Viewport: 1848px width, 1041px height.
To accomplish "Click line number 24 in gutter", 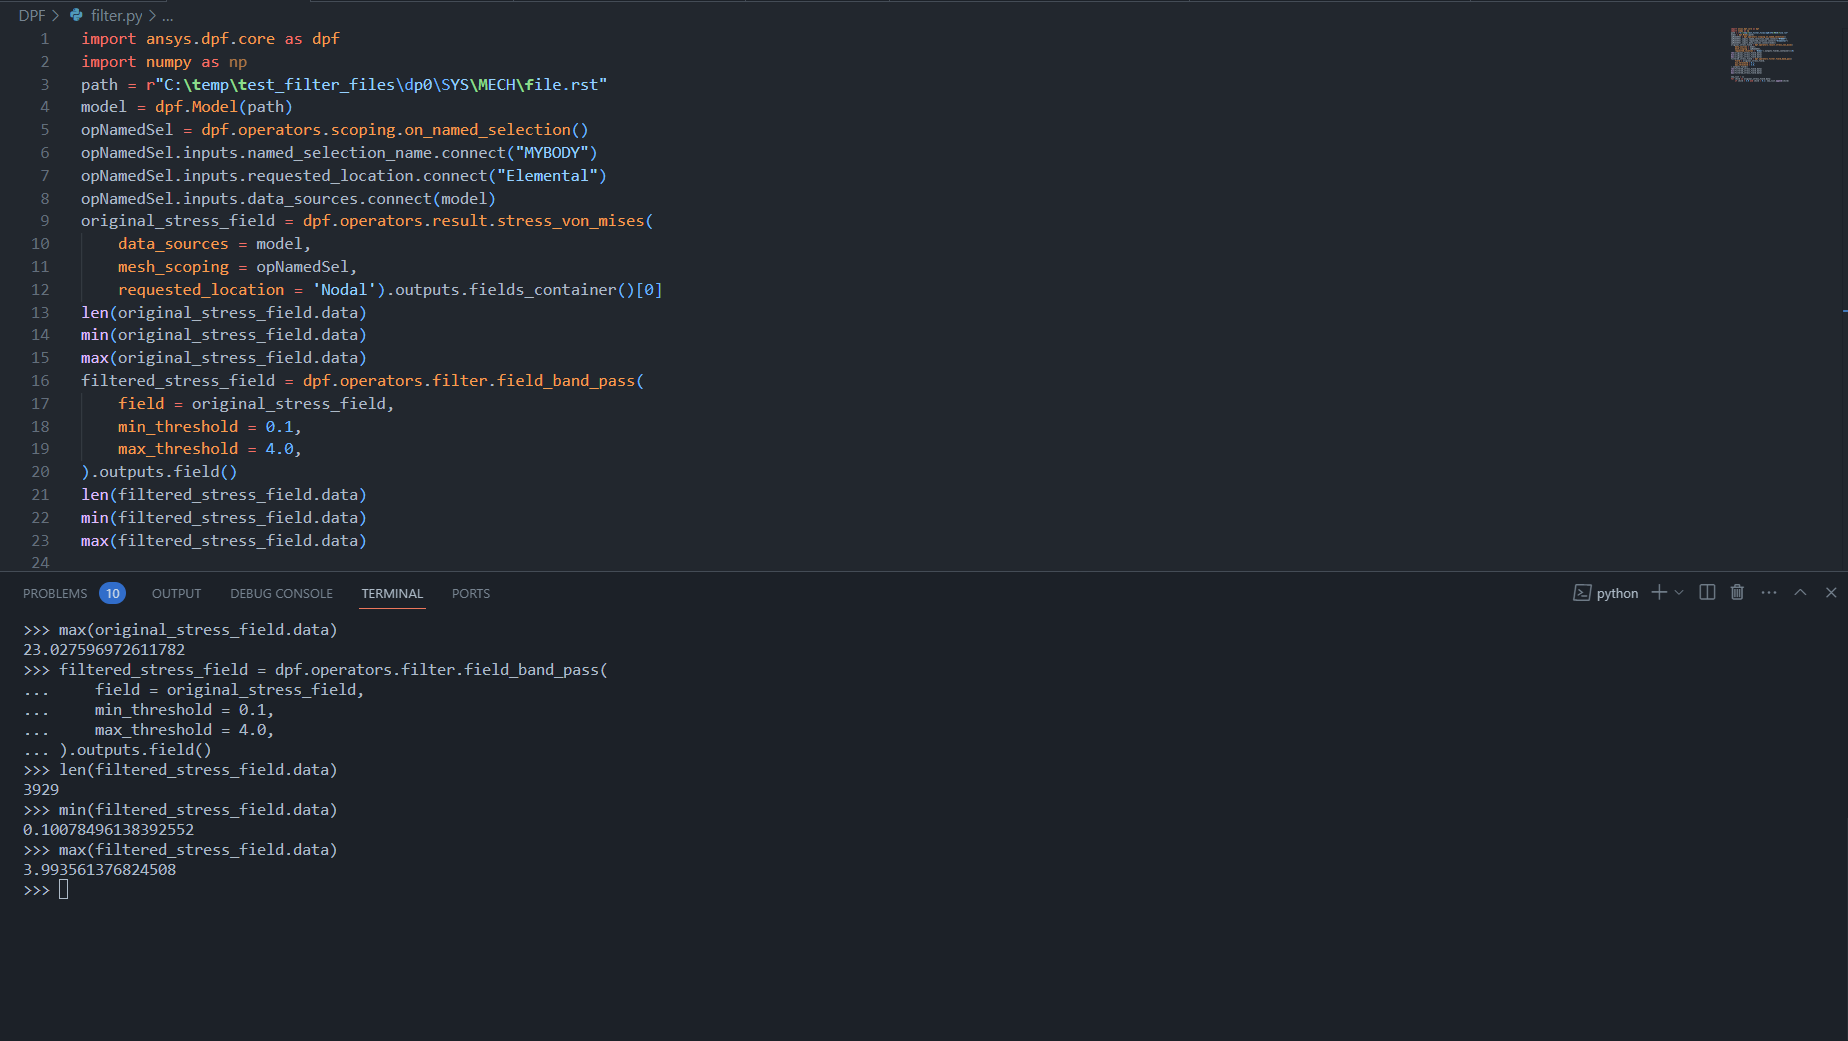I will tap(40, 562).
